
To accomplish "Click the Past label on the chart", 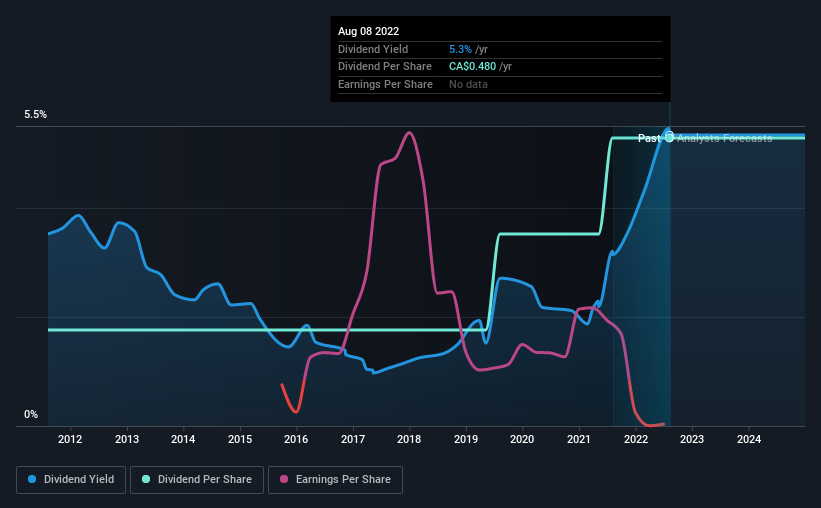I will [649, 138].
